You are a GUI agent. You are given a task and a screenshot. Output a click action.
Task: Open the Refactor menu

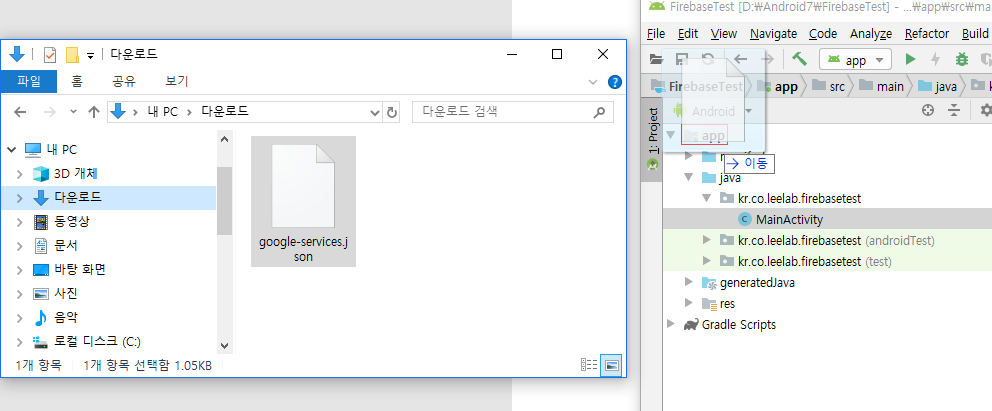[926, 33]
